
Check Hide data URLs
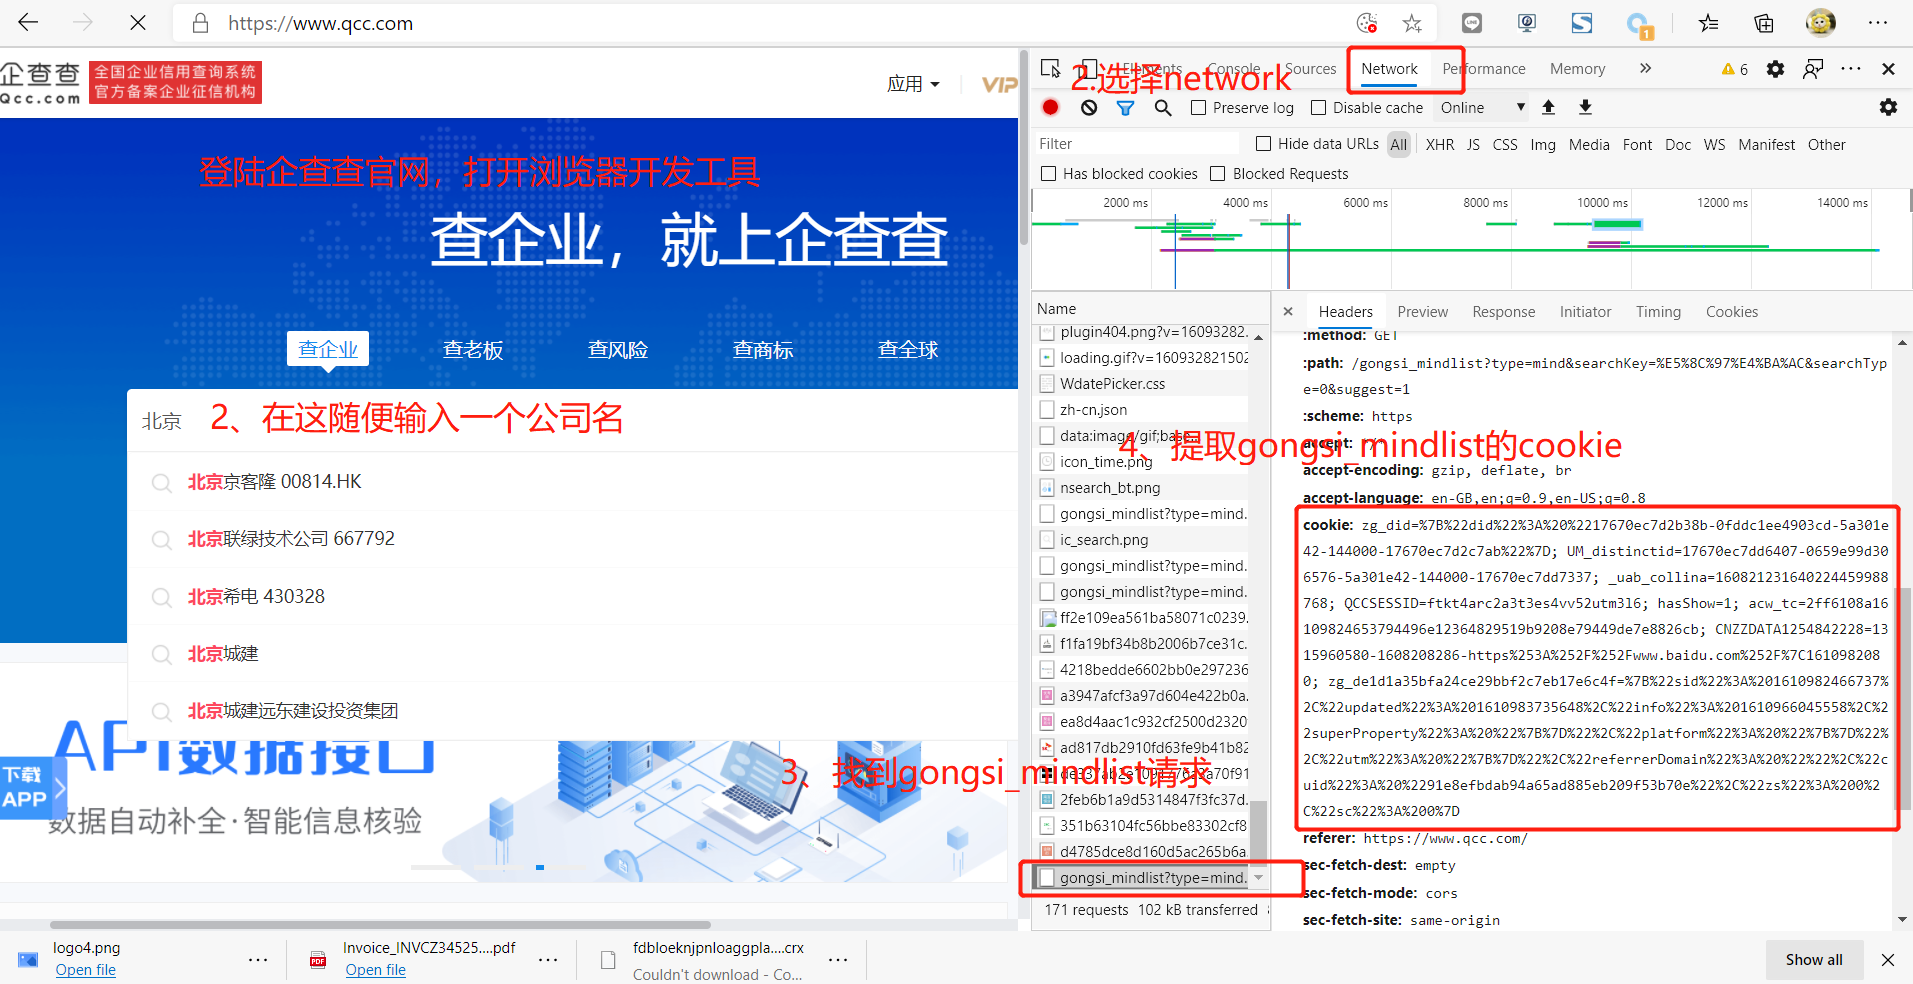[x=1263, y=144]
